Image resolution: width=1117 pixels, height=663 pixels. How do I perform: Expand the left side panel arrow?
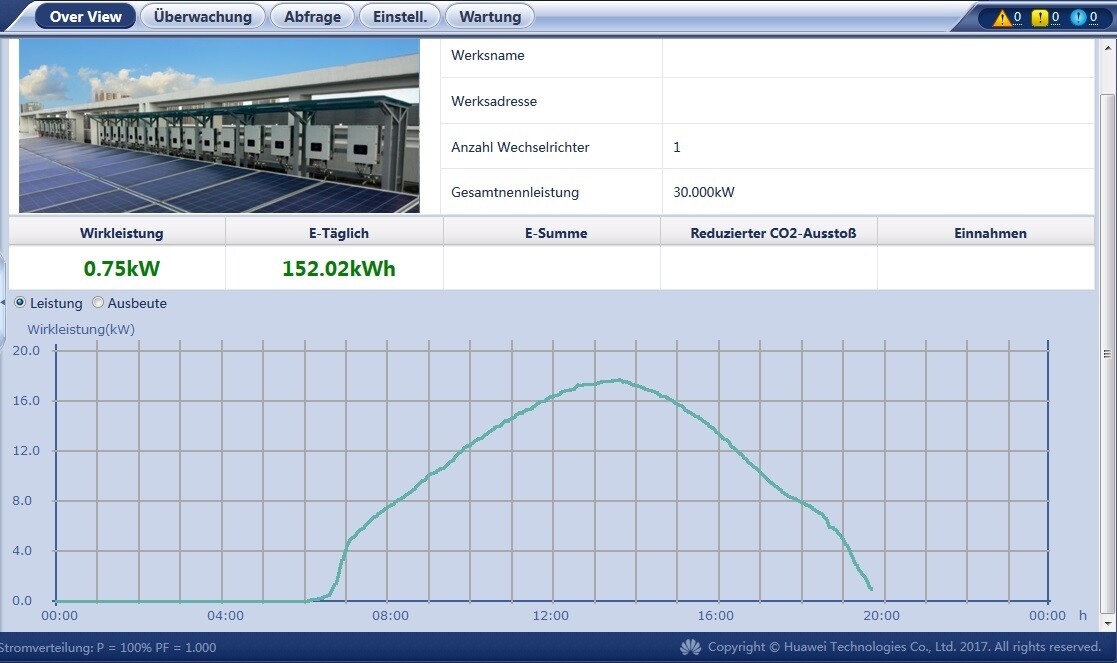point(3,300)
